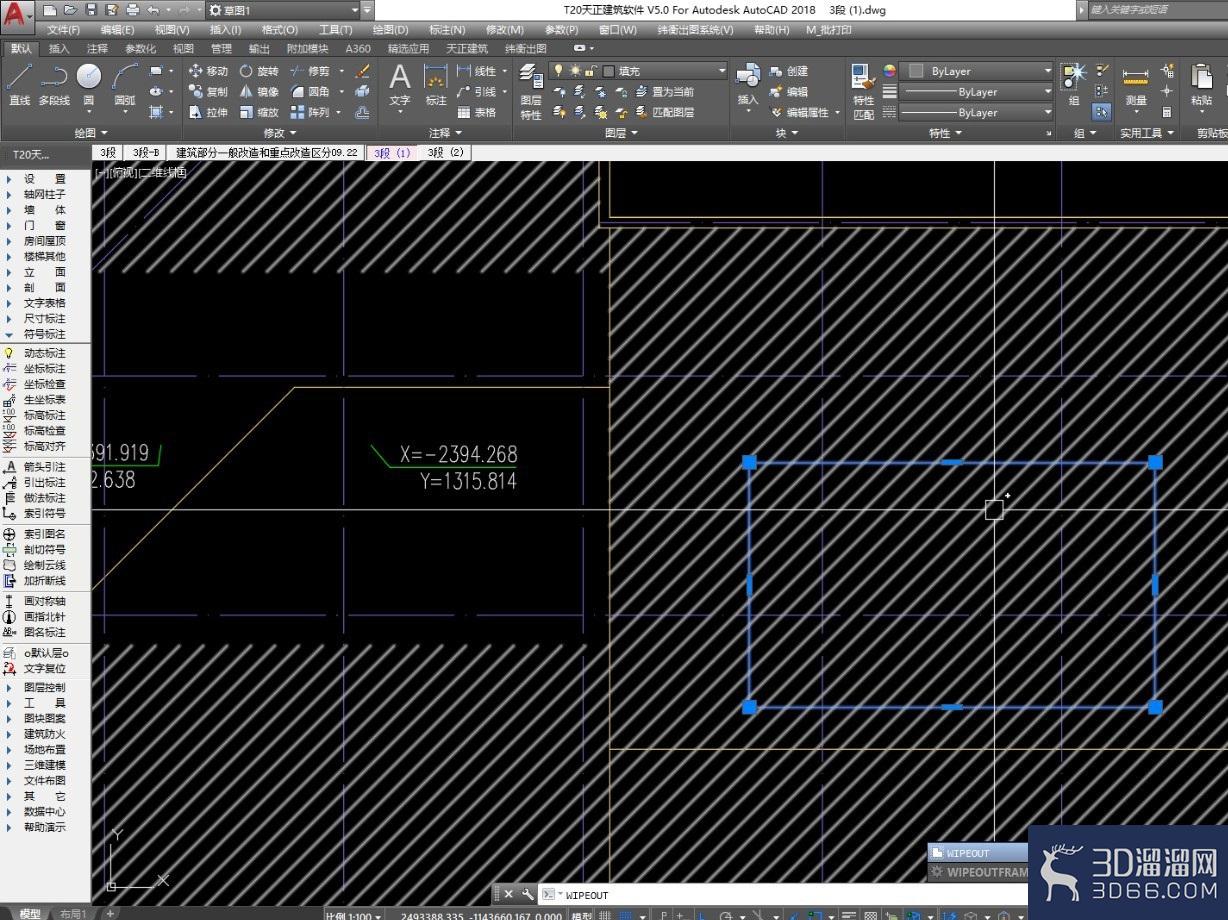
Task: Click the help keyword search box
Action: click(x=1157, y=10)
